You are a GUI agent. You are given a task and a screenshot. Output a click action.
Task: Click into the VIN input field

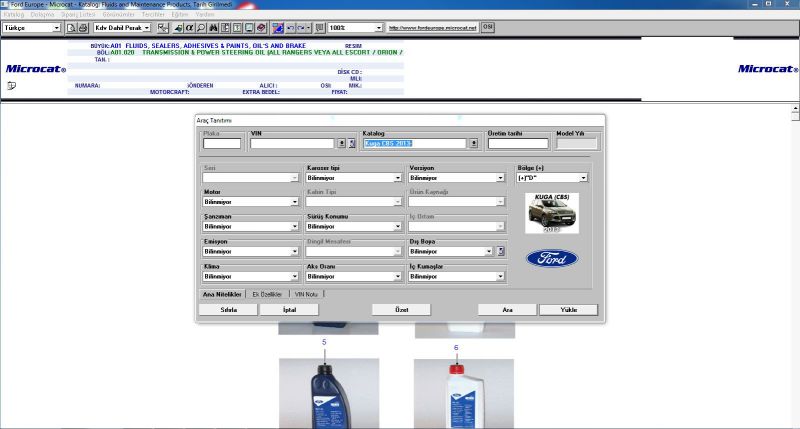point(292,143)
